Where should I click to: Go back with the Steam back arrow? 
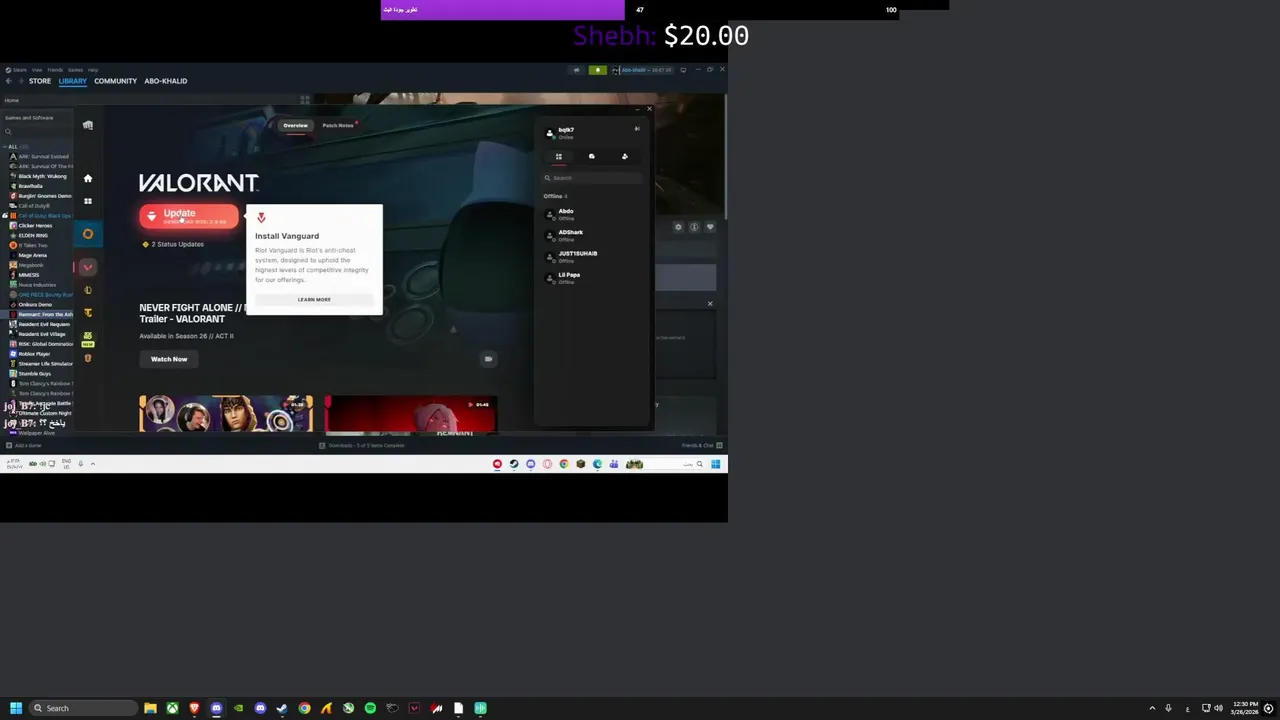[8, 81]
